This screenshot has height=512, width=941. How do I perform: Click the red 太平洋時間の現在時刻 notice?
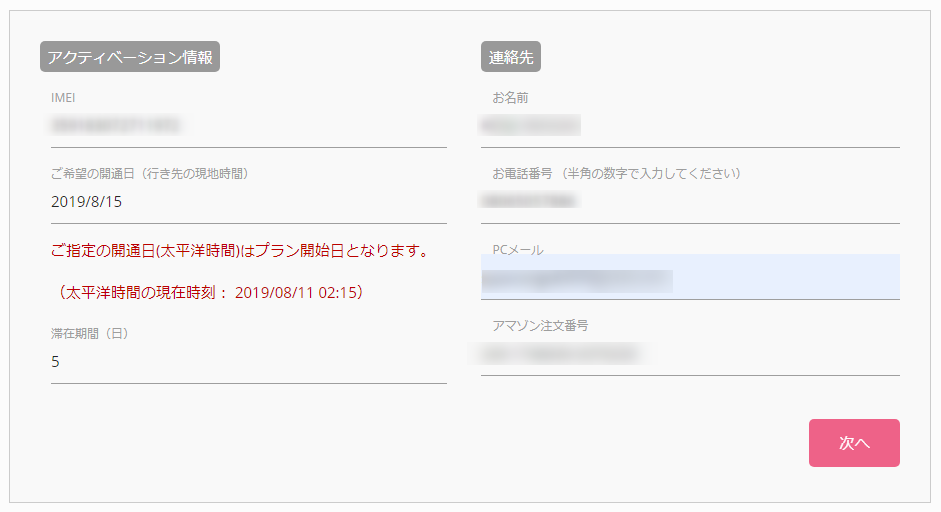point(209,293)
